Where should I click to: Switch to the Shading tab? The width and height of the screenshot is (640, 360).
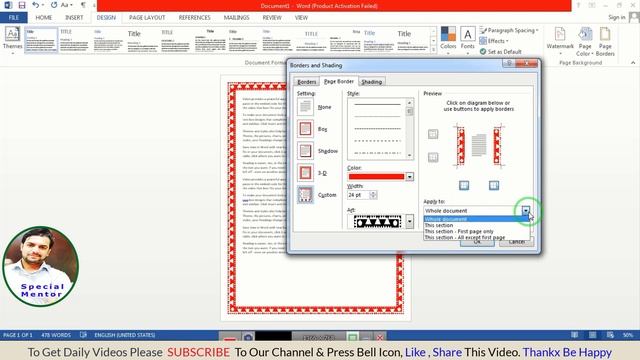[371, 82]
